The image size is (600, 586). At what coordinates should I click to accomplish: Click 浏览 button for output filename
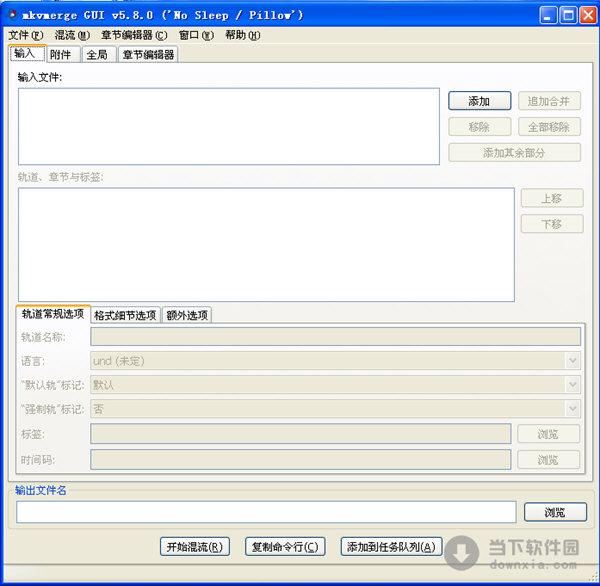(x=555, y=512)
